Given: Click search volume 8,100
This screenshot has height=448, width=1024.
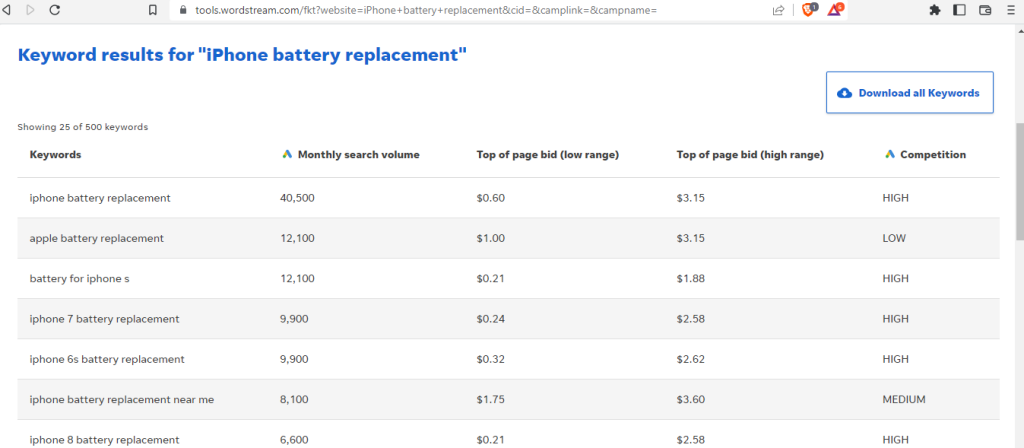Looking at the screenshot, I should (294, 400).
